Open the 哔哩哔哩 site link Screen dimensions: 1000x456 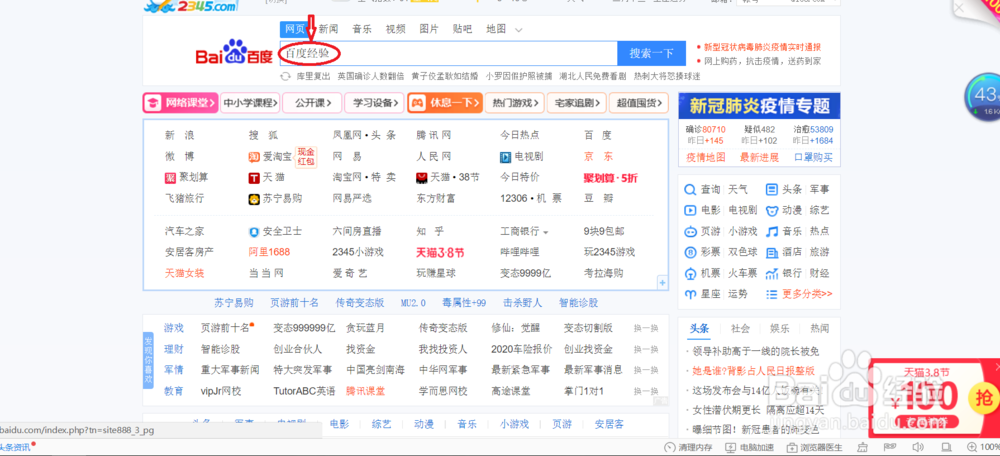520,253
